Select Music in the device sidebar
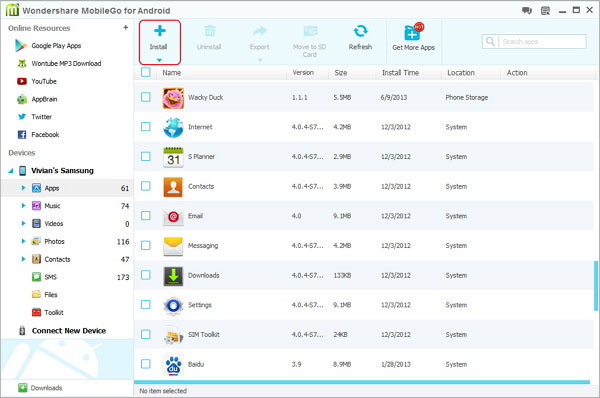Viewport: 600px width, 398px height. [x=52, y=206]
